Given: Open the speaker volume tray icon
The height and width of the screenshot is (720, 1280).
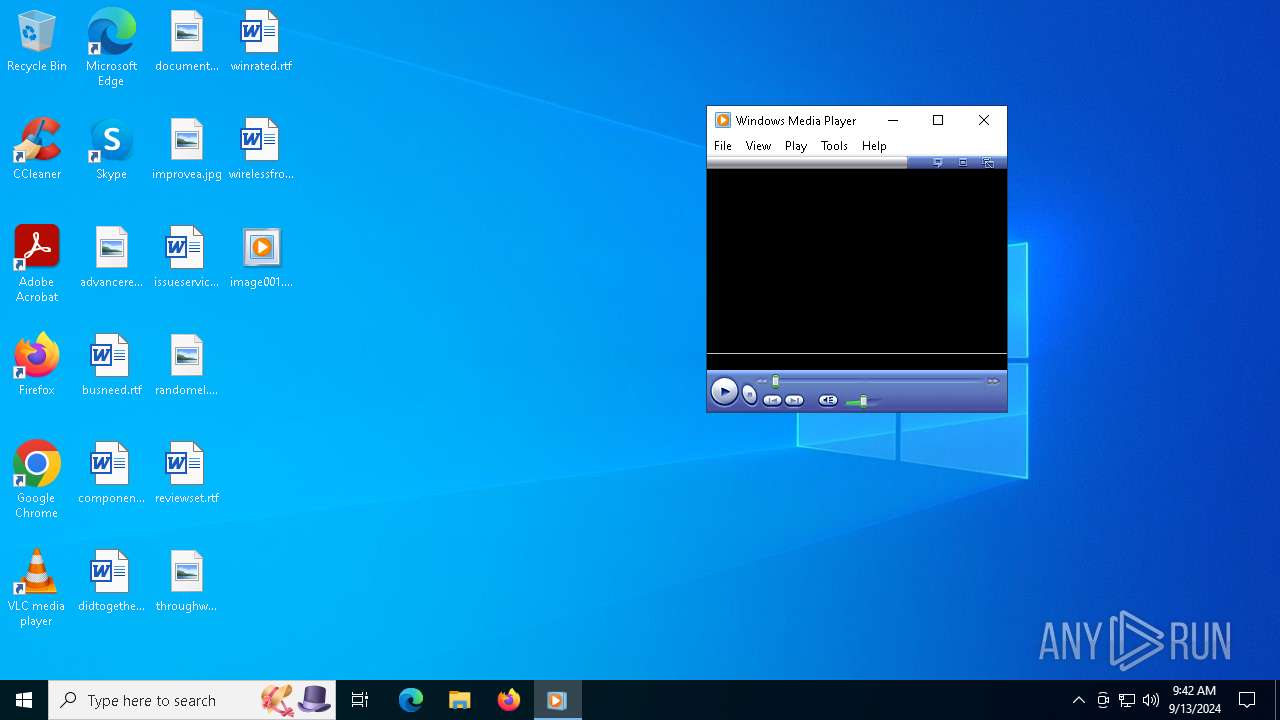Looking at the screenshot, I should (x=1151, y=700).
